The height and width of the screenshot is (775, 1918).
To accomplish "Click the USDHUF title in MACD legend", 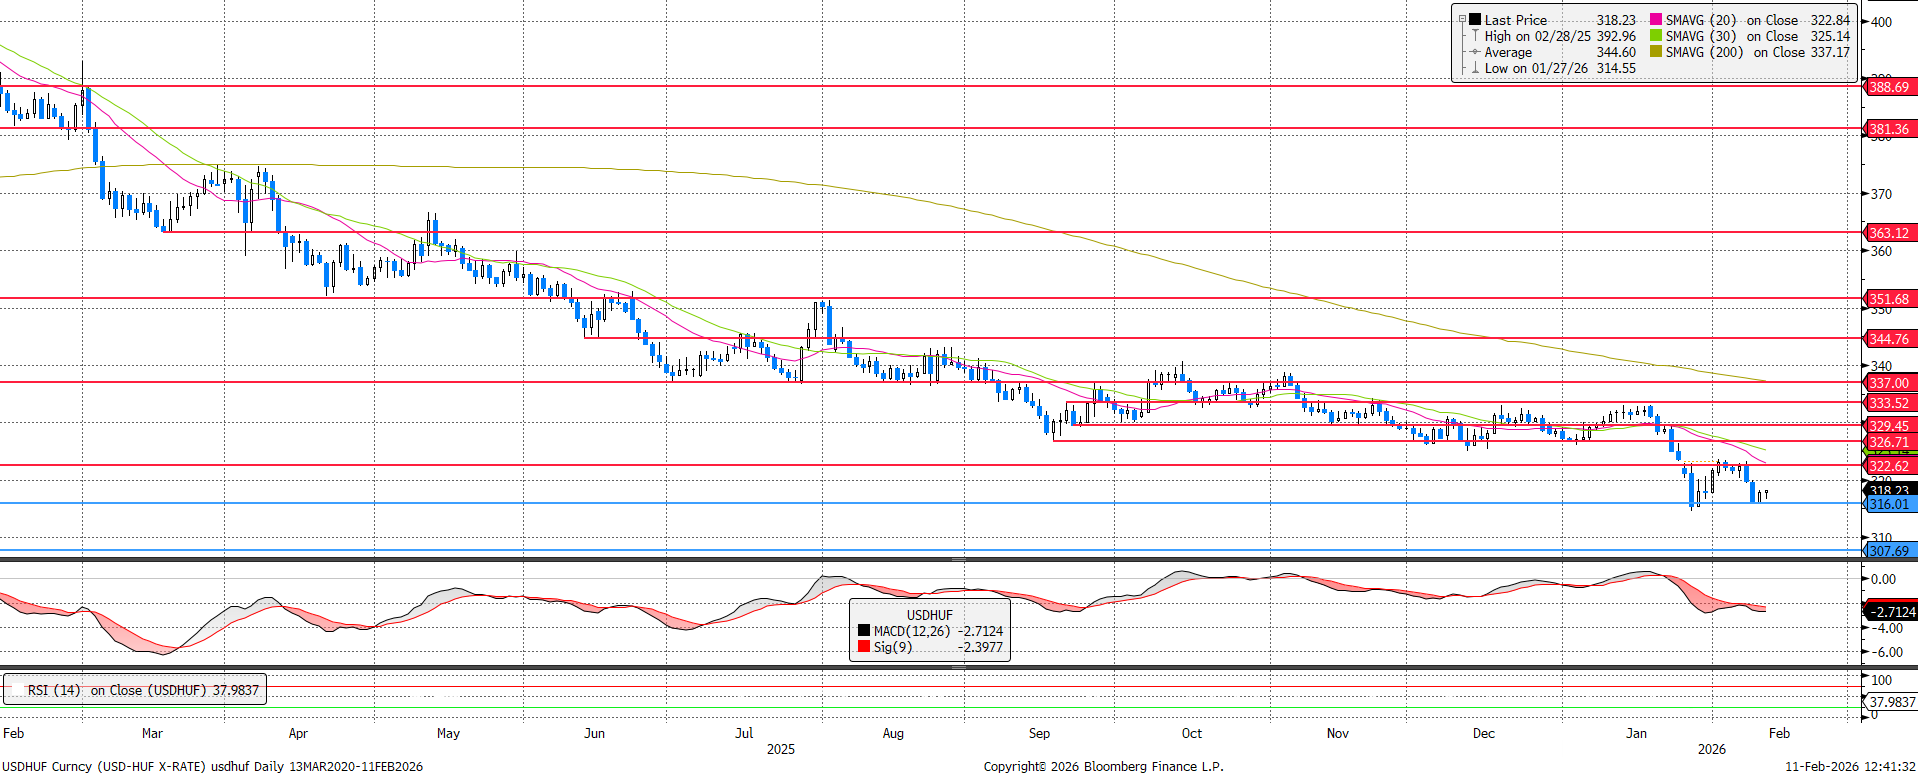I will [929, 615].
